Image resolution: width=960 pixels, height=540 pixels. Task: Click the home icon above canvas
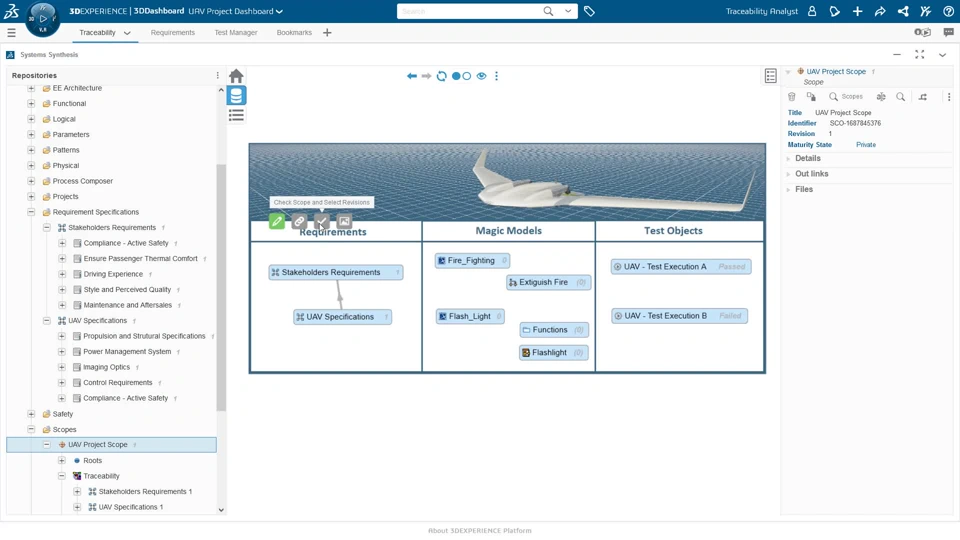[x=236, y=76]
